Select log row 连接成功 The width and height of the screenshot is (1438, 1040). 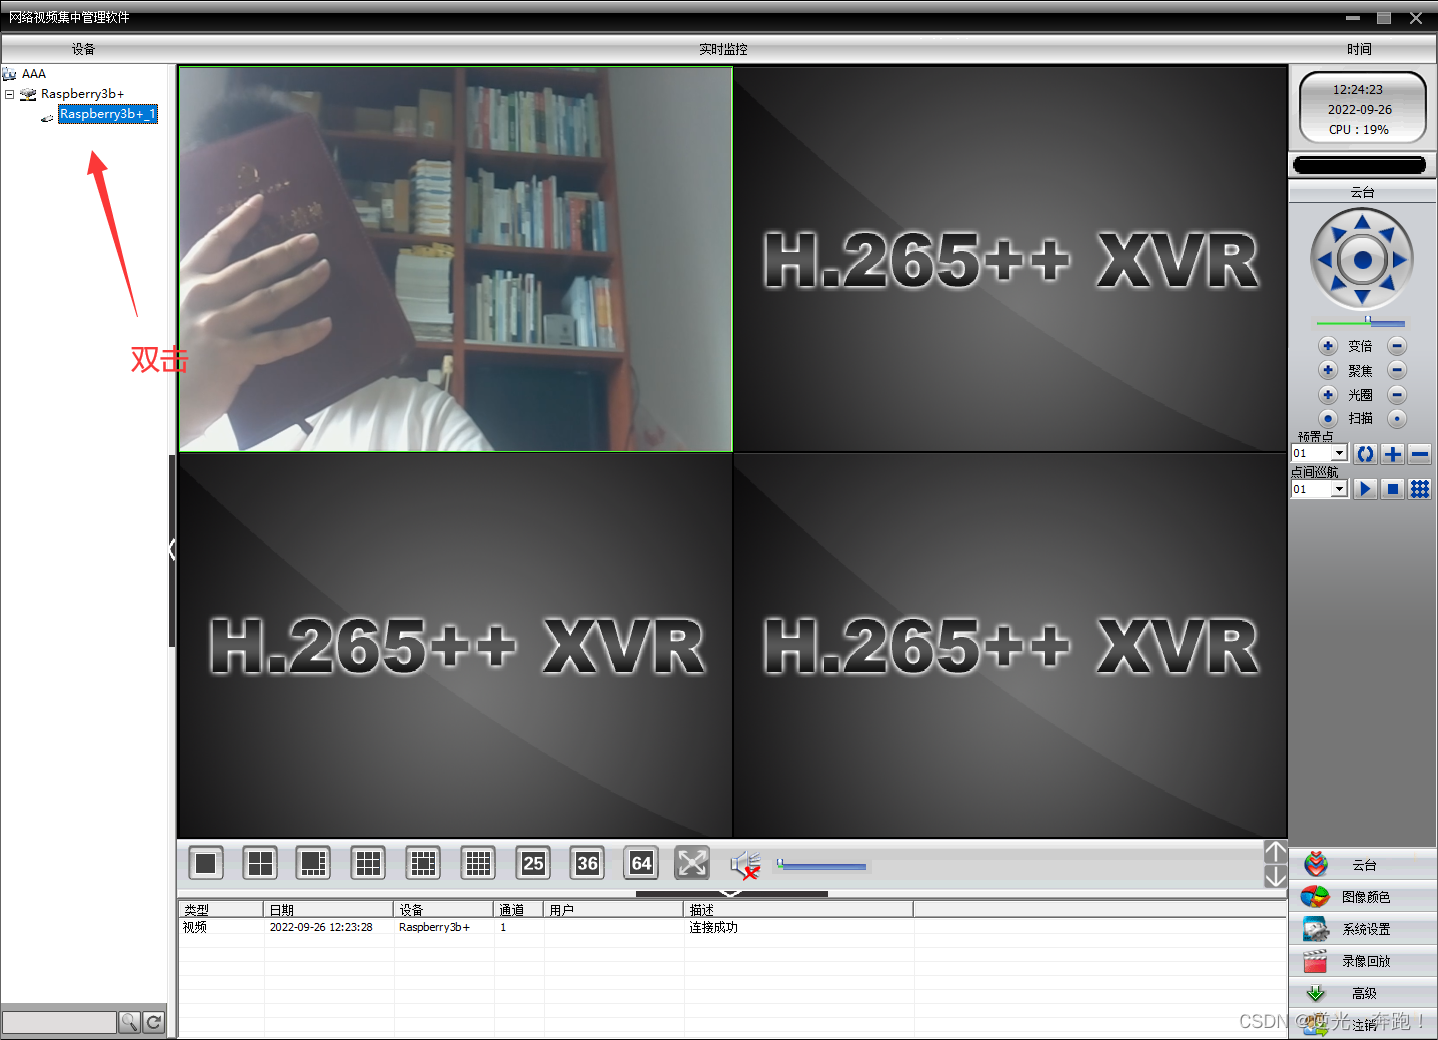point(731,927)
